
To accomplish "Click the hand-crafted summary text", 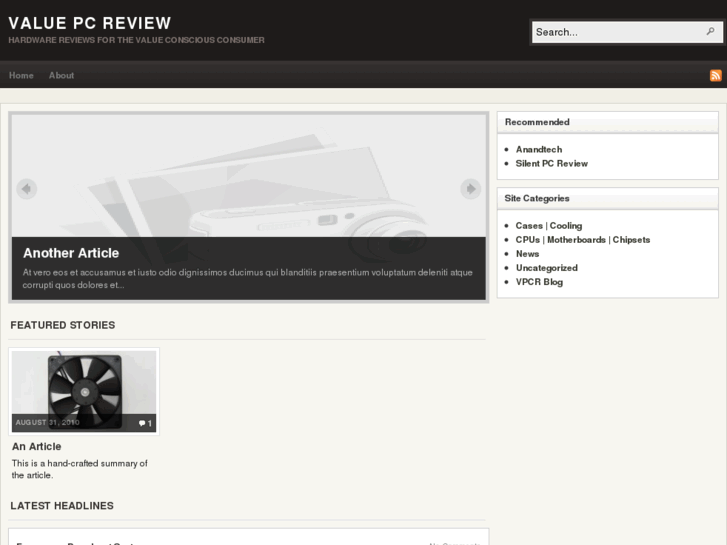I will coord(80,469).
